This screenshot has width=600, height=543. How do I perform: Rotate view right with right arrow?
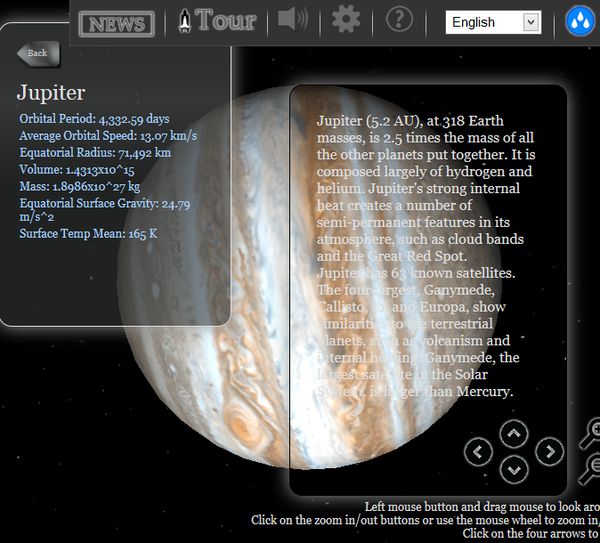pyautogui.click(x=549, y=452)
